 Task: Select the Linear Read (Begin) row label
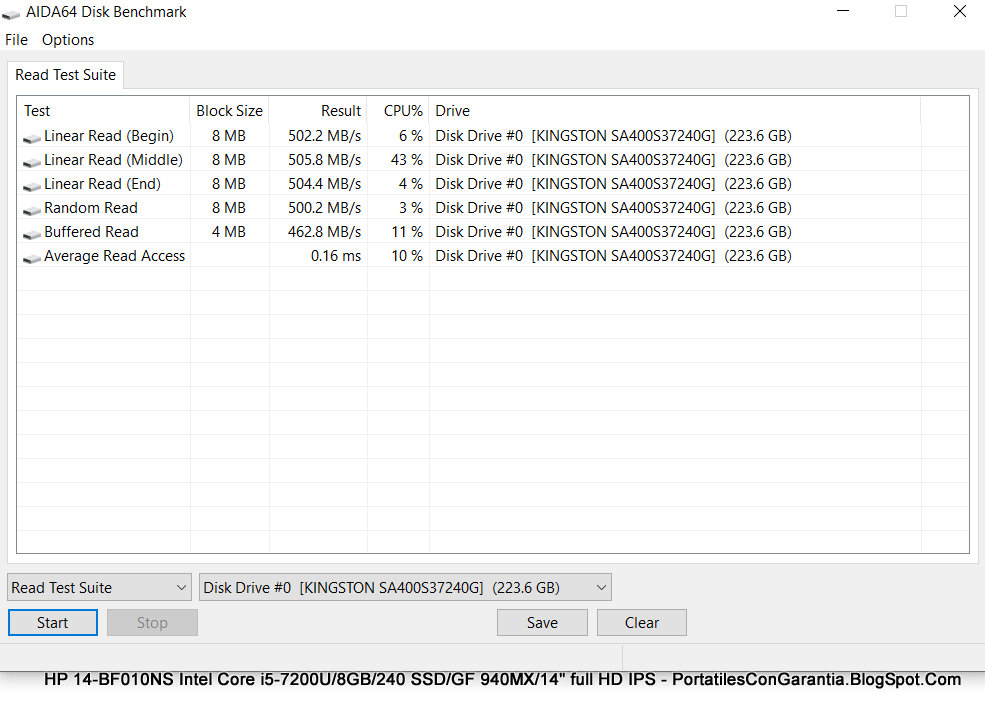[x=109, y=136]
